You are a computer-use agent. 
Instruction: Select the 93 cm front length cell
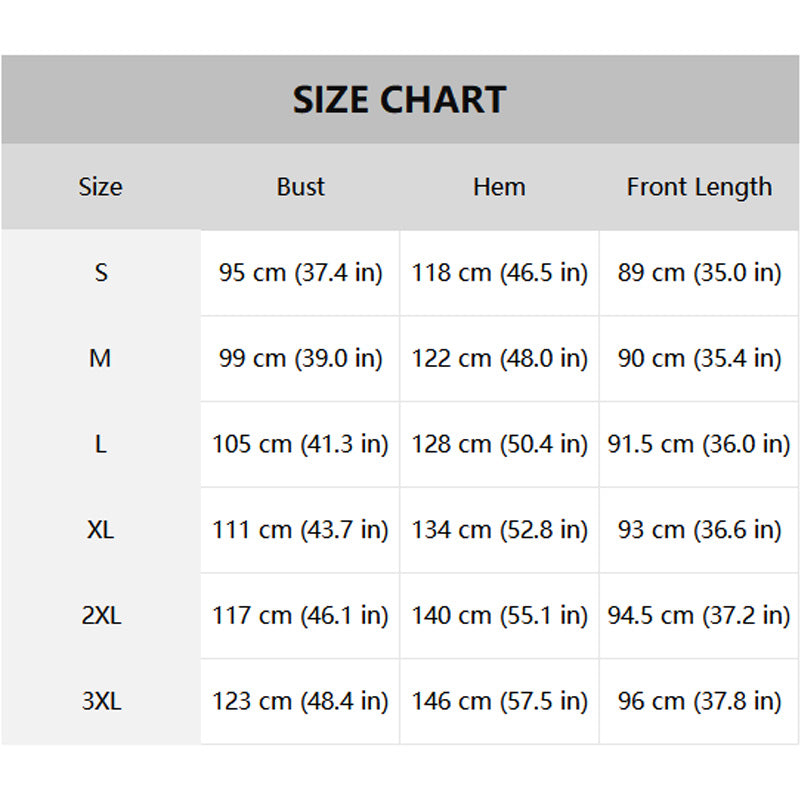coord(699,530)
